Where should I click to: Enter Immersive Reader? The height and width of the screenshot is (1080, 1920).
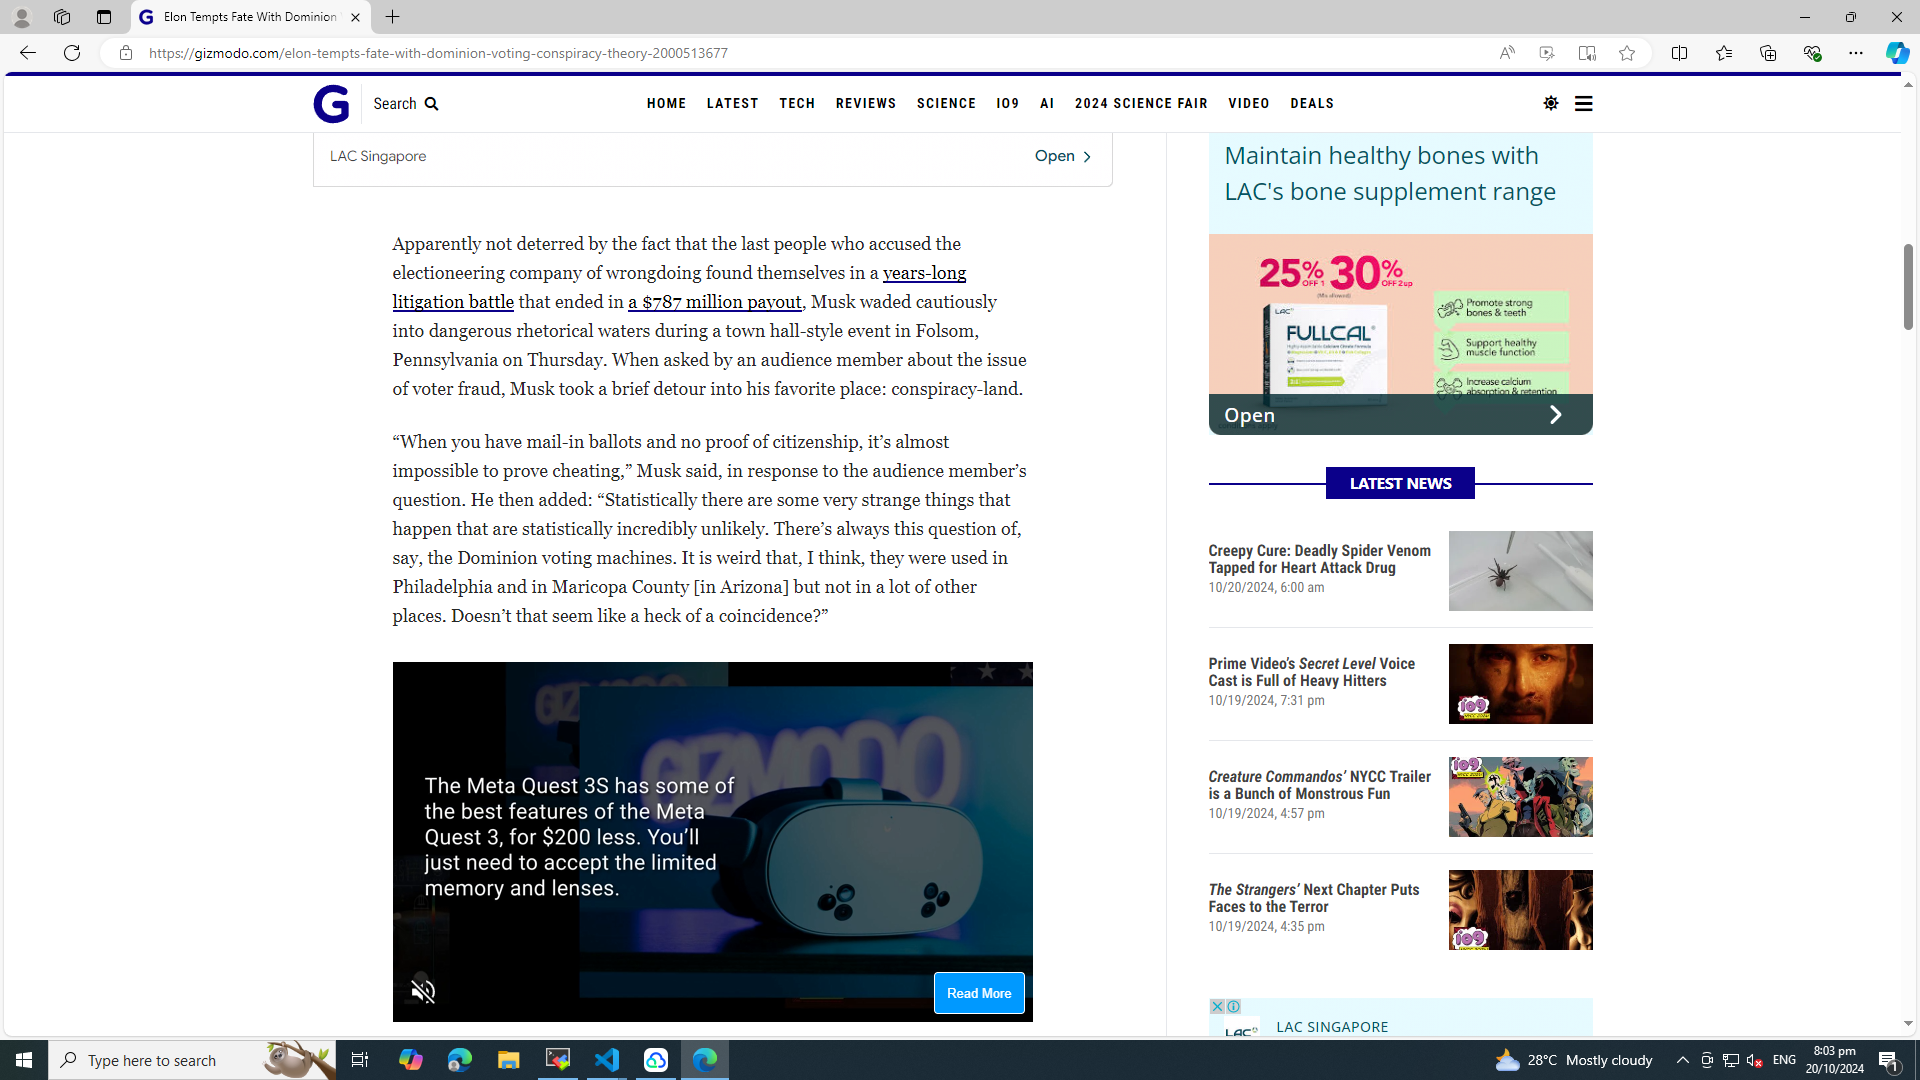pos(1586,53)
